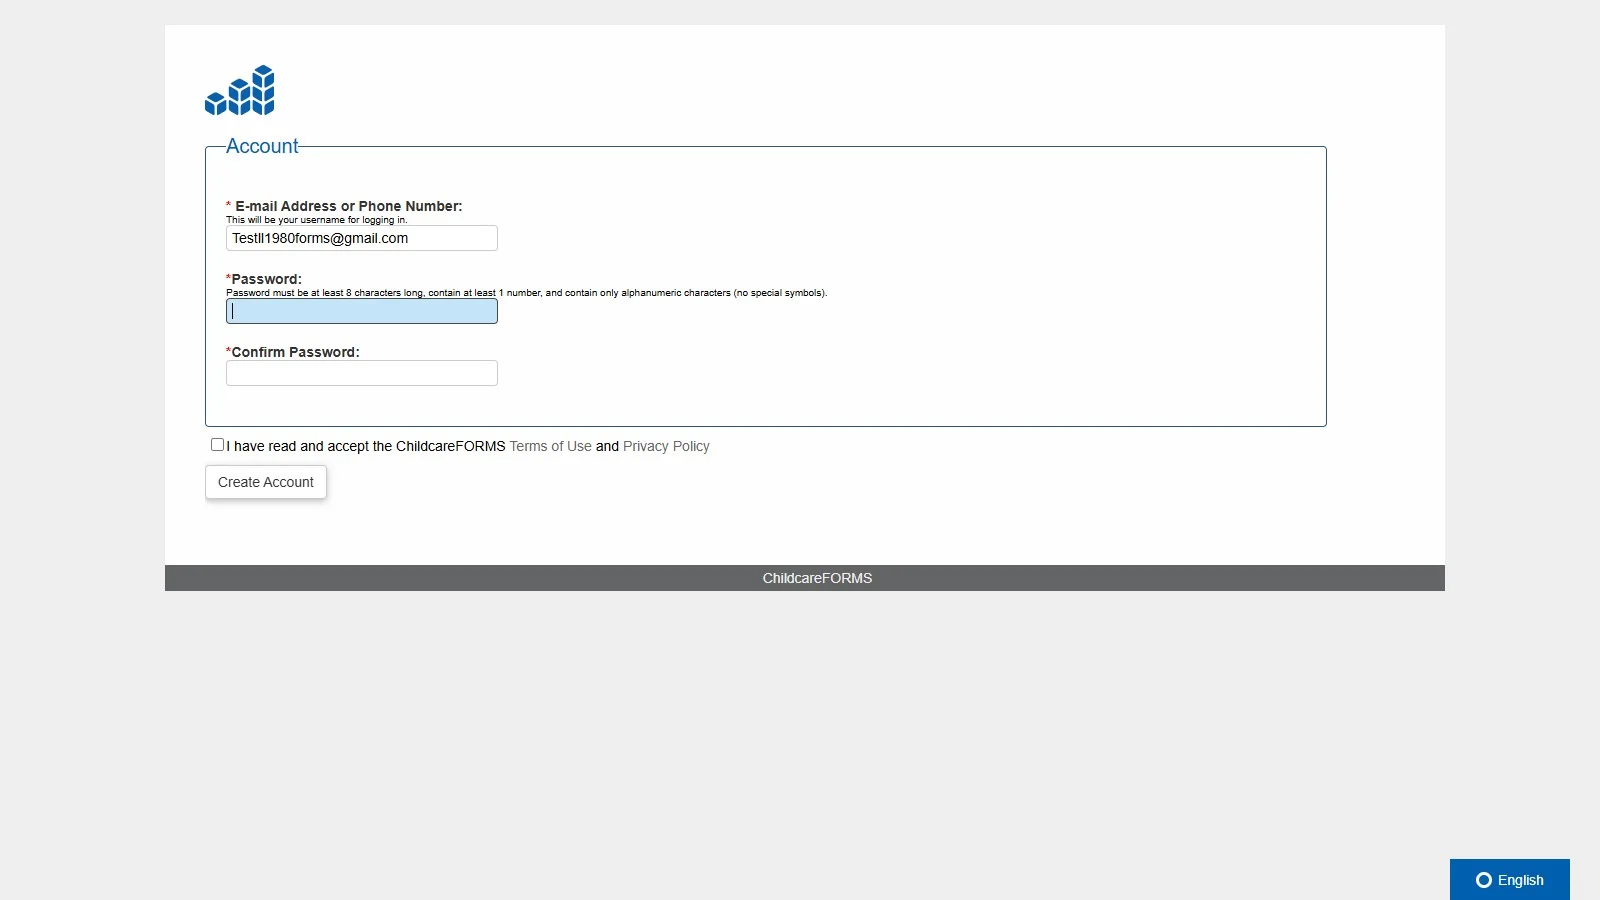Click the ChildcareFORMS blue cubes logo
Screen dimensions: 1600x900
(x=240, y=90)
